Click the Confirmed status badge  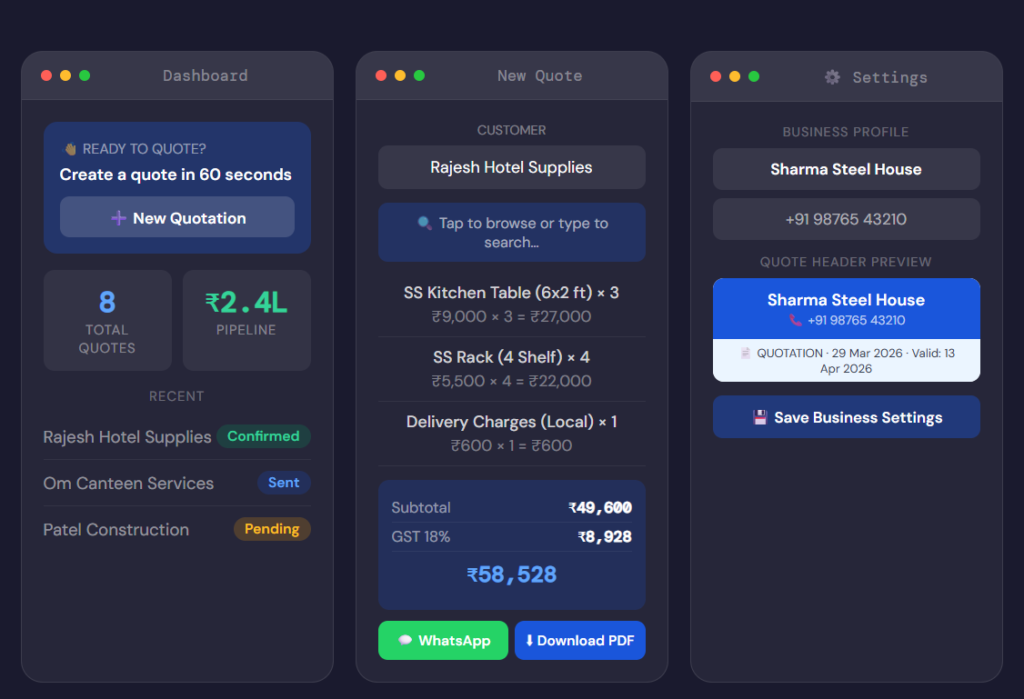263,436
